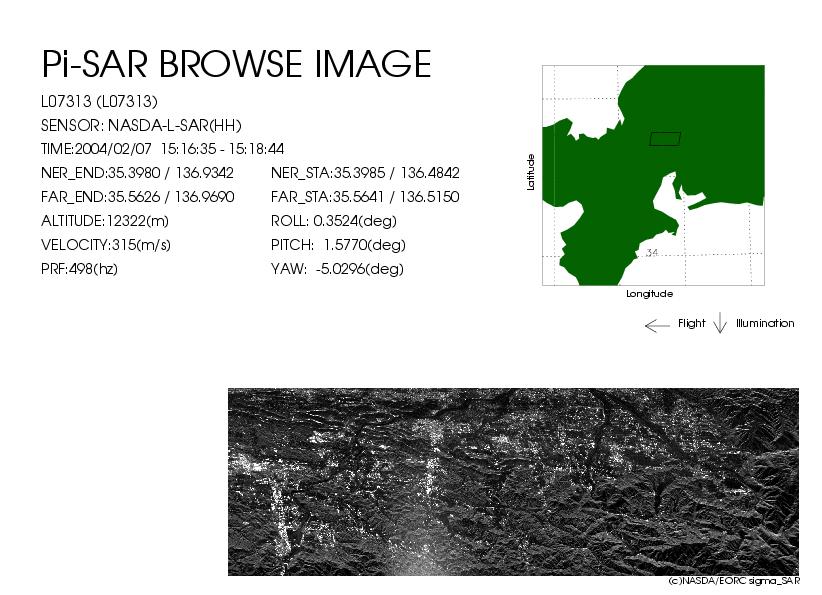Click the left-pointing Flight direction arrow
Screen dimensions: 822x595
pyautogui.click(x=657, y=326)
